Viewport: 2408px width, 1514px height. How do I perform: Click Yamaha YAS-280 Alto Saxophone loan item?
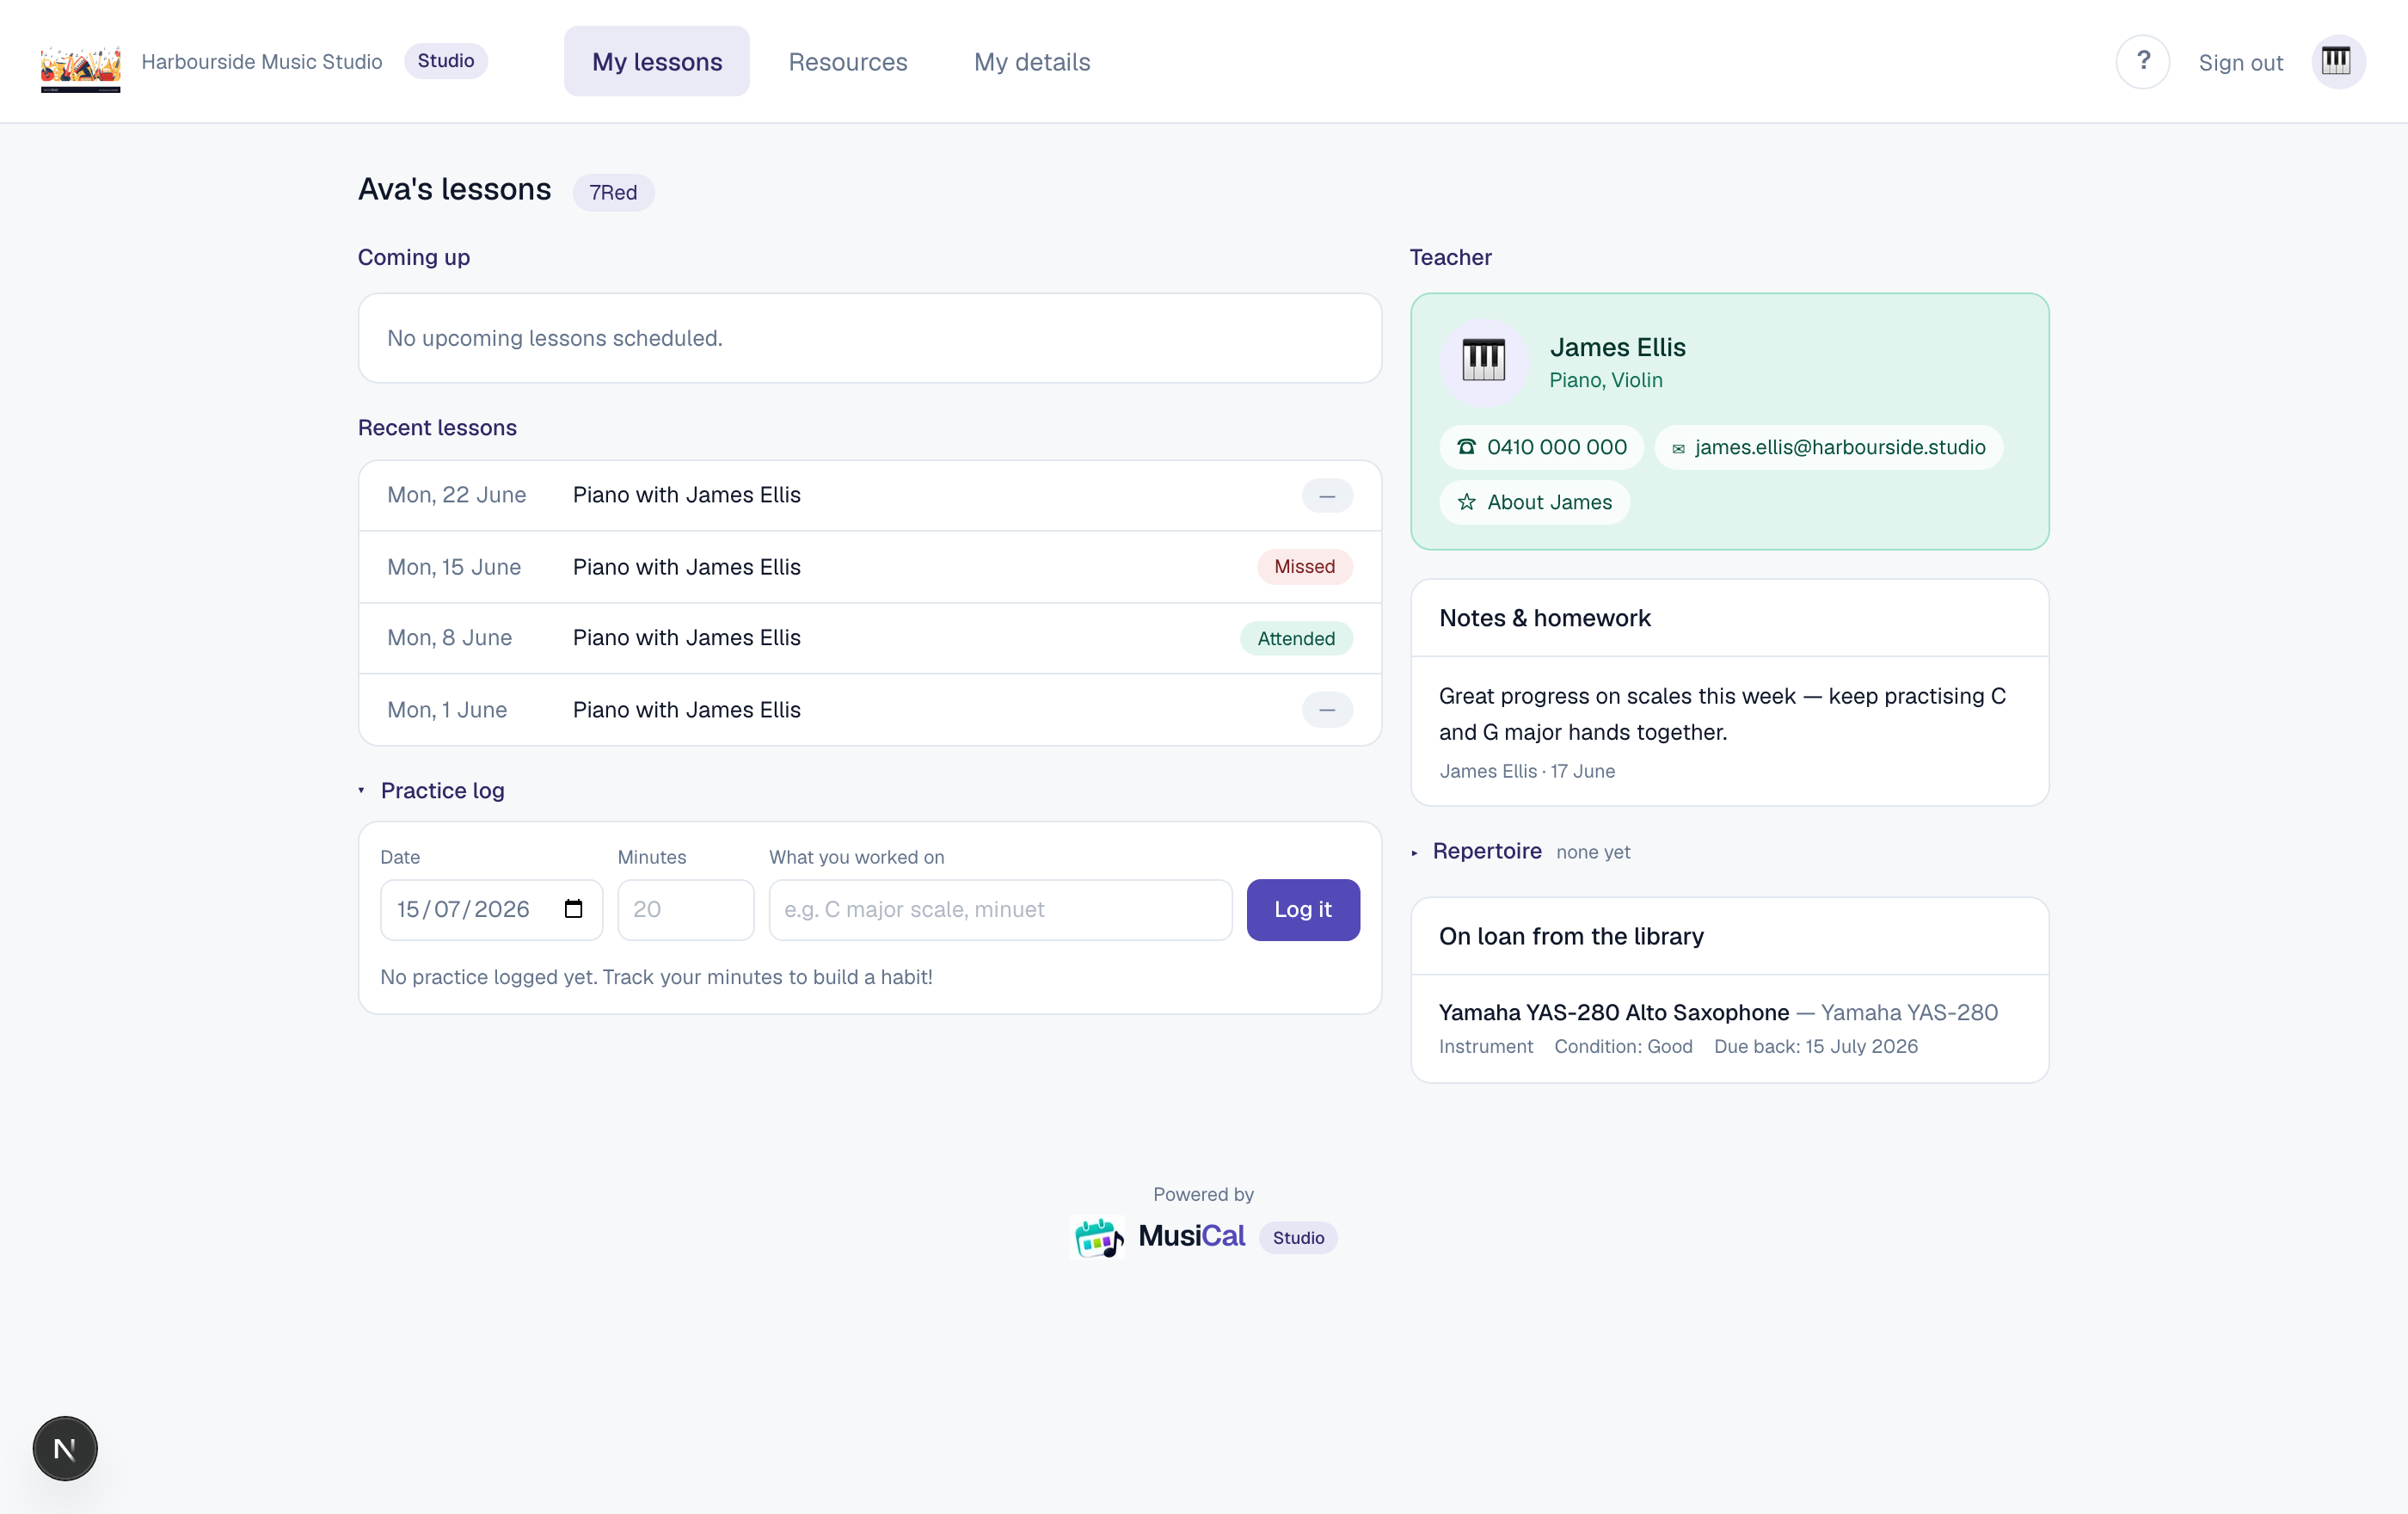pyautogui.click(x=1614, y=1012)
